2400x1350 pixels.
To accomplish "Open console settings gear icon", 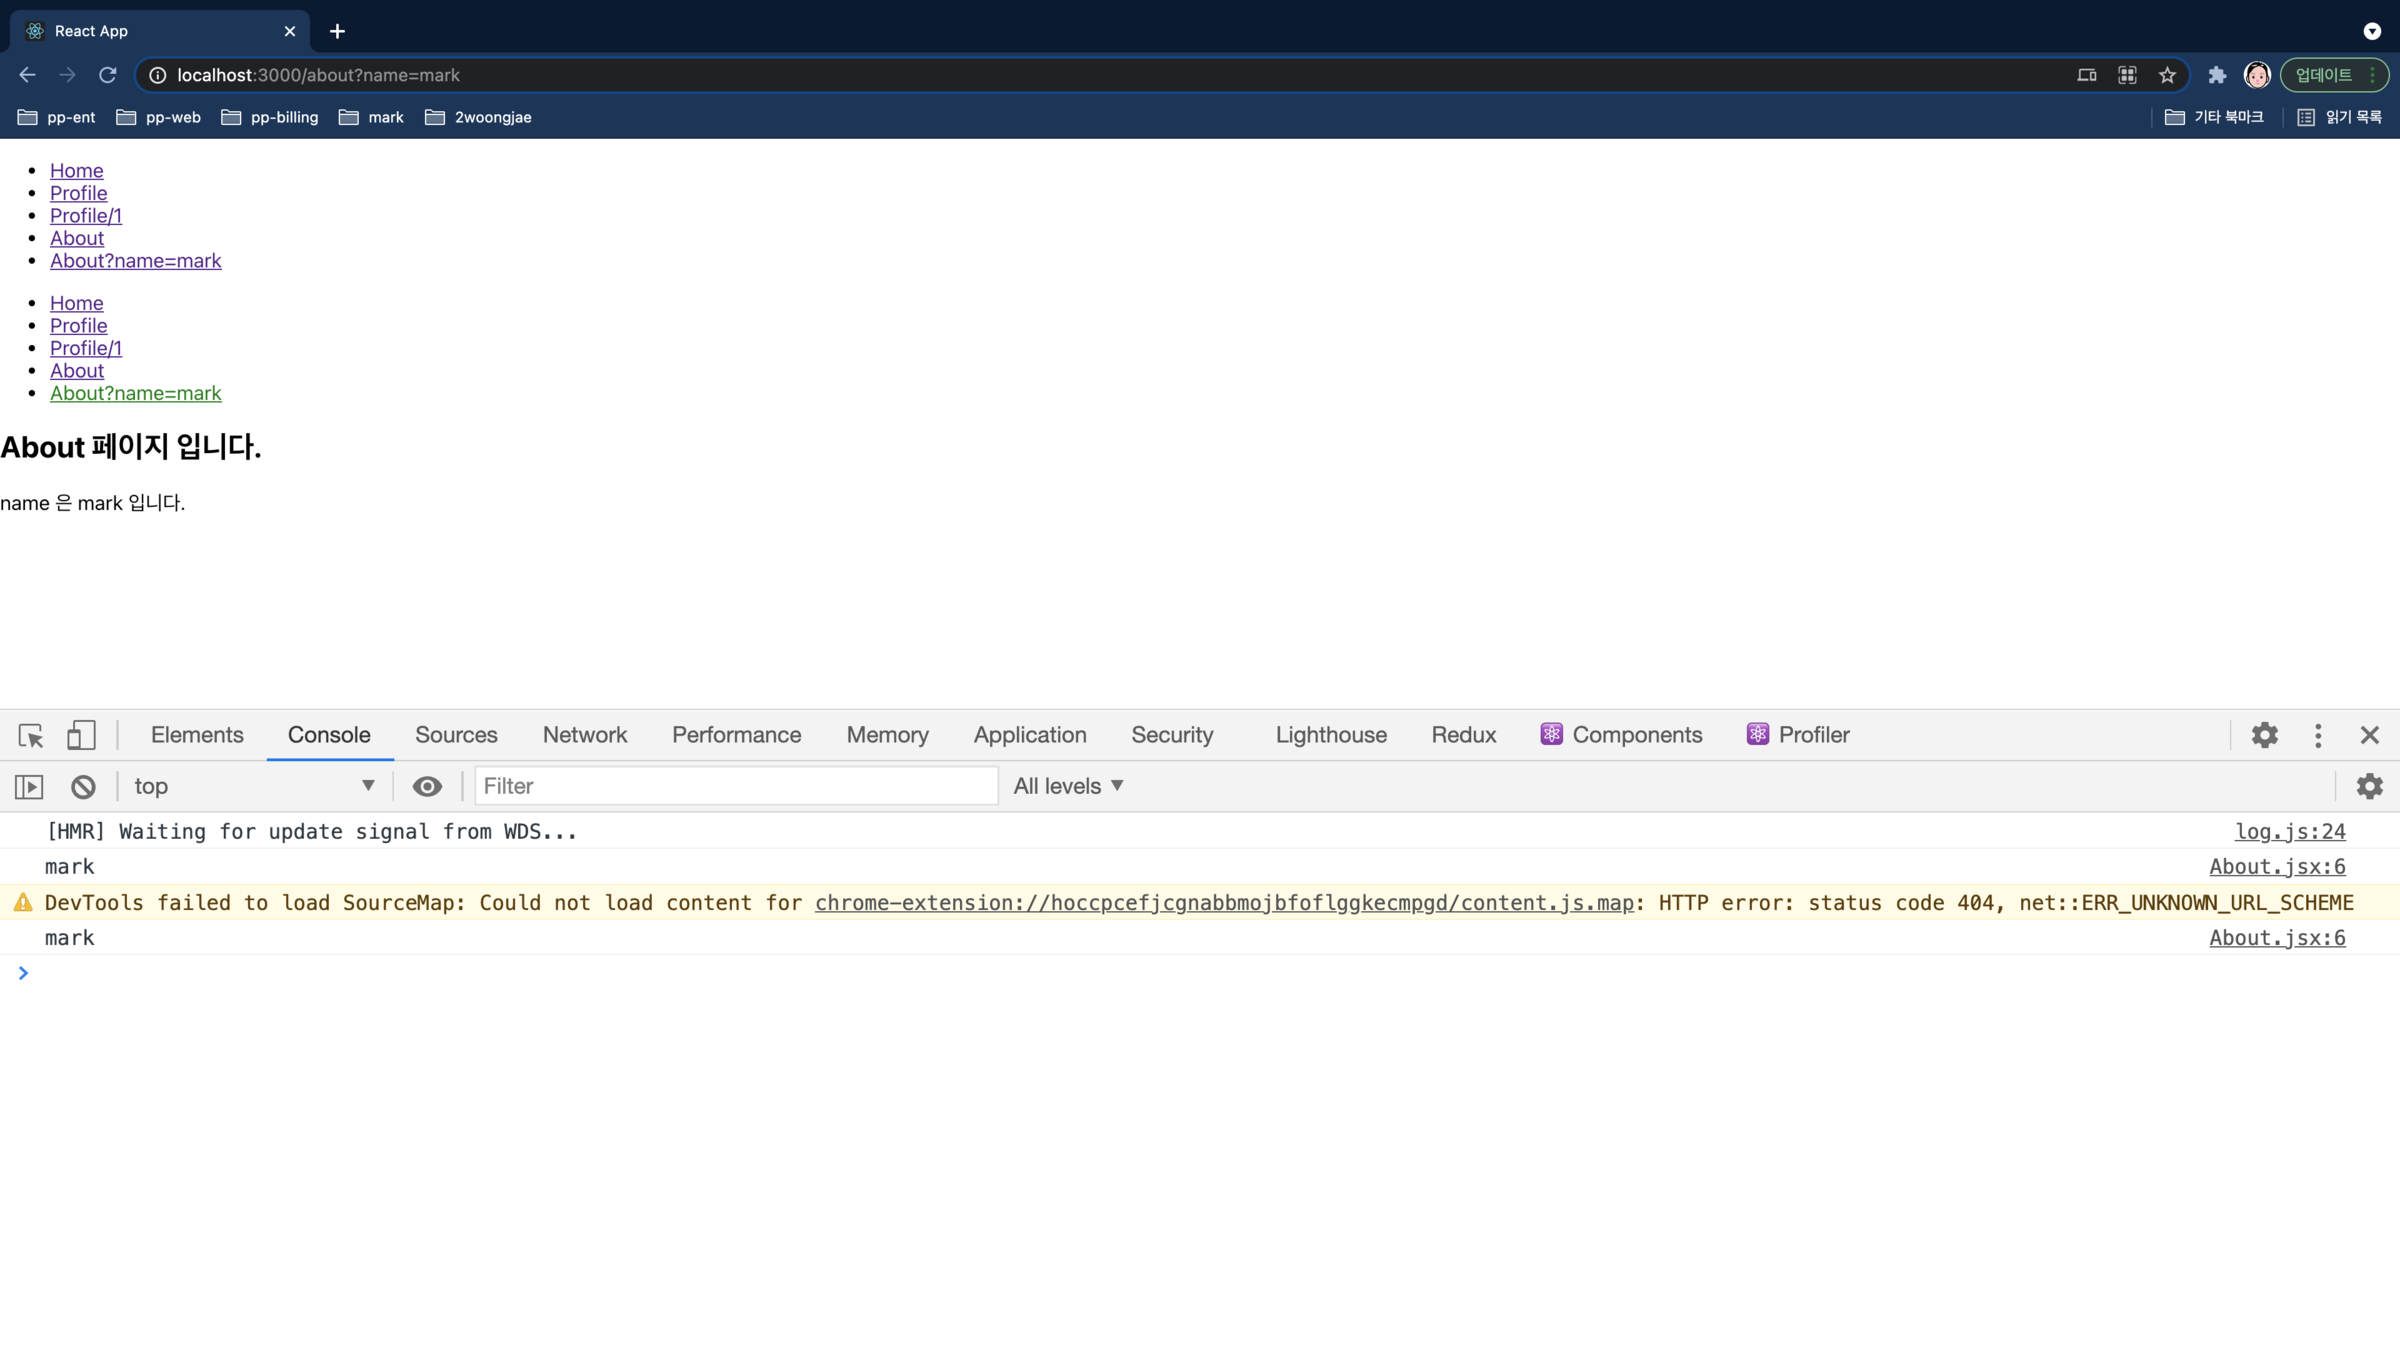I will 2369,786.
